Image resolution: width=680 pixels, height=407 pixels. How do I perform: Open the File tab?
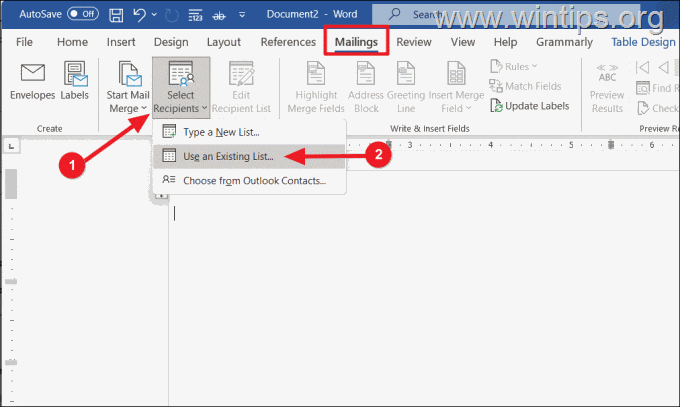(x=24, y=42)
